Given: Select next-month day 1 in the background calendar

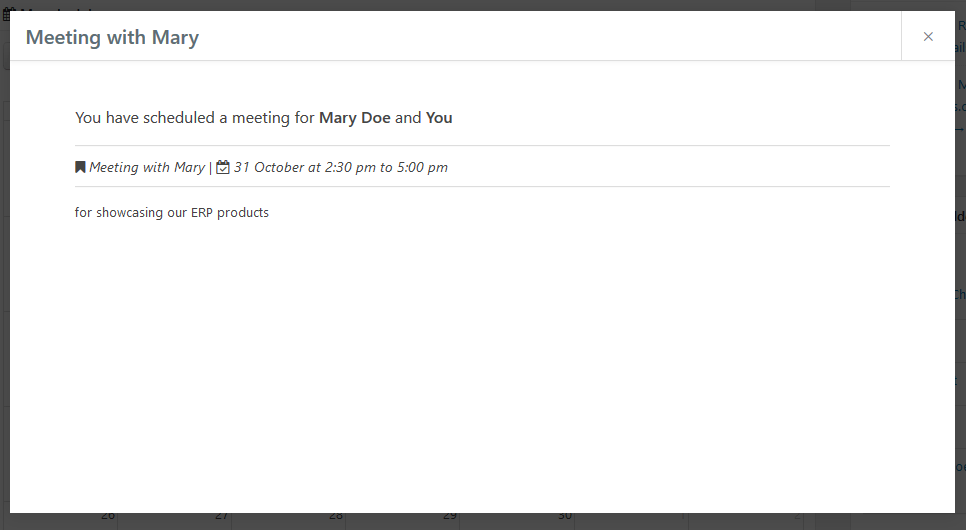Looking at the screenshot, I should point(683,517).
